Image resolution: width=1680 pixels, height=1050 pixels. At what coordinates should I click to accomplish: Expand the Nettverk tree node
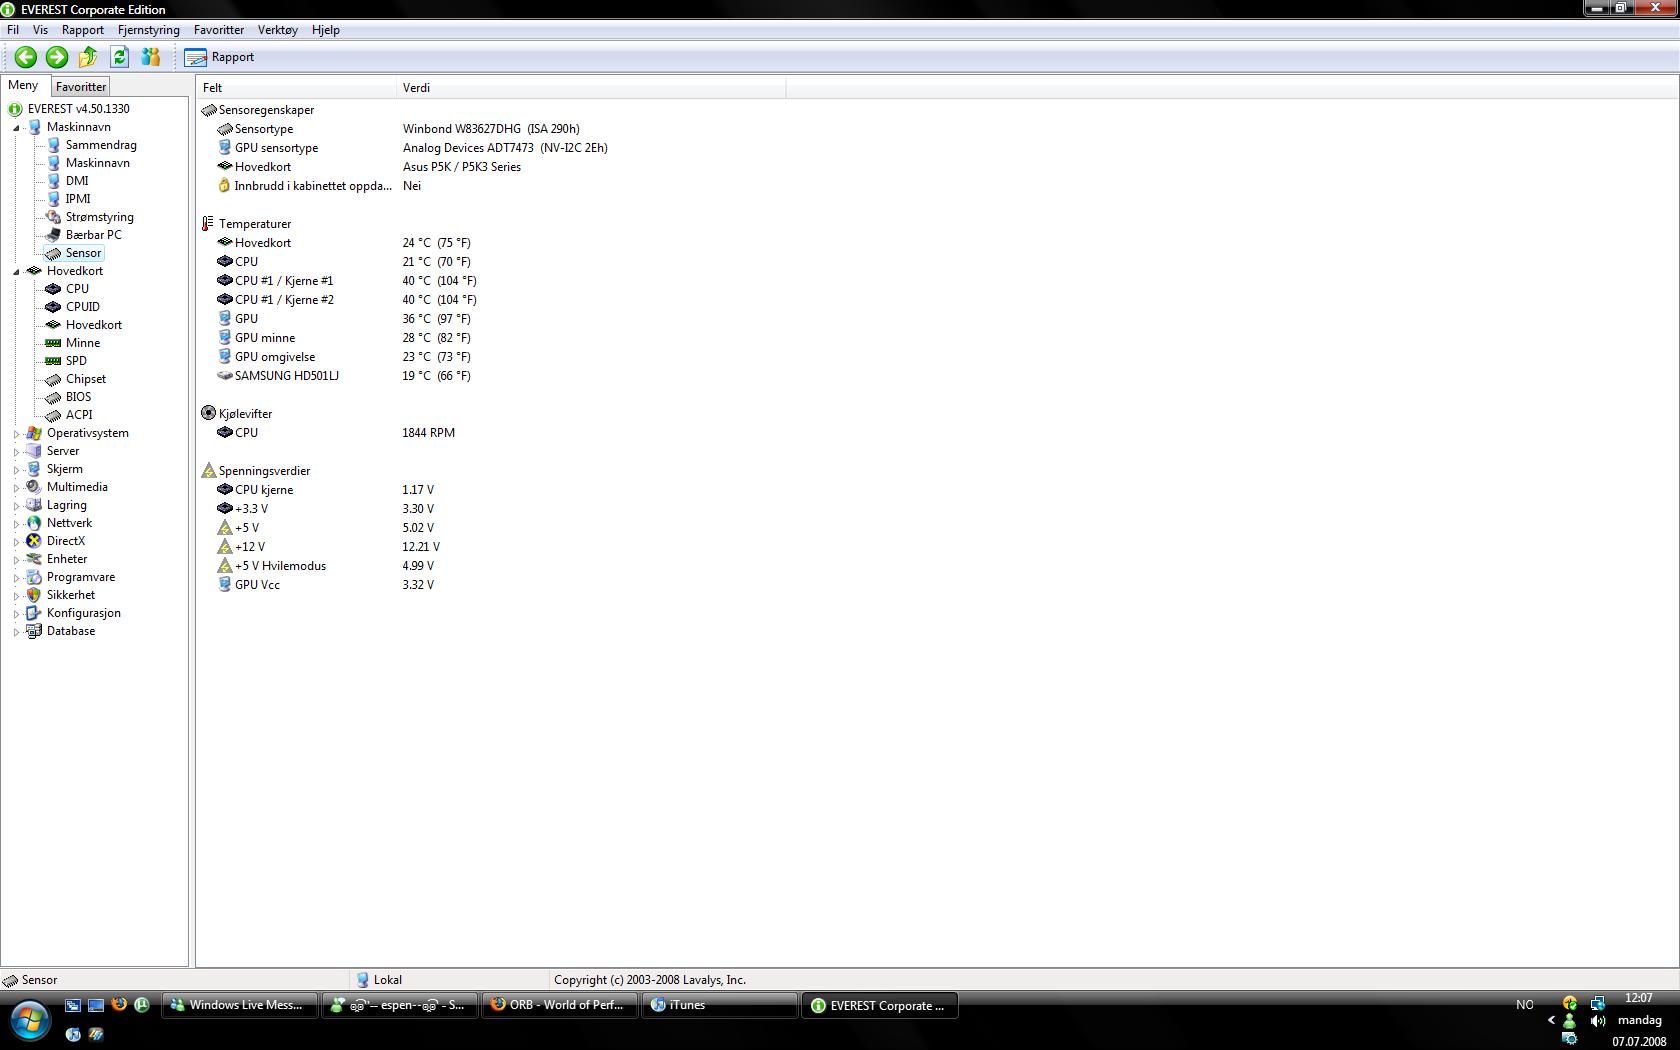pyautogui.click(x=16, y=524)
